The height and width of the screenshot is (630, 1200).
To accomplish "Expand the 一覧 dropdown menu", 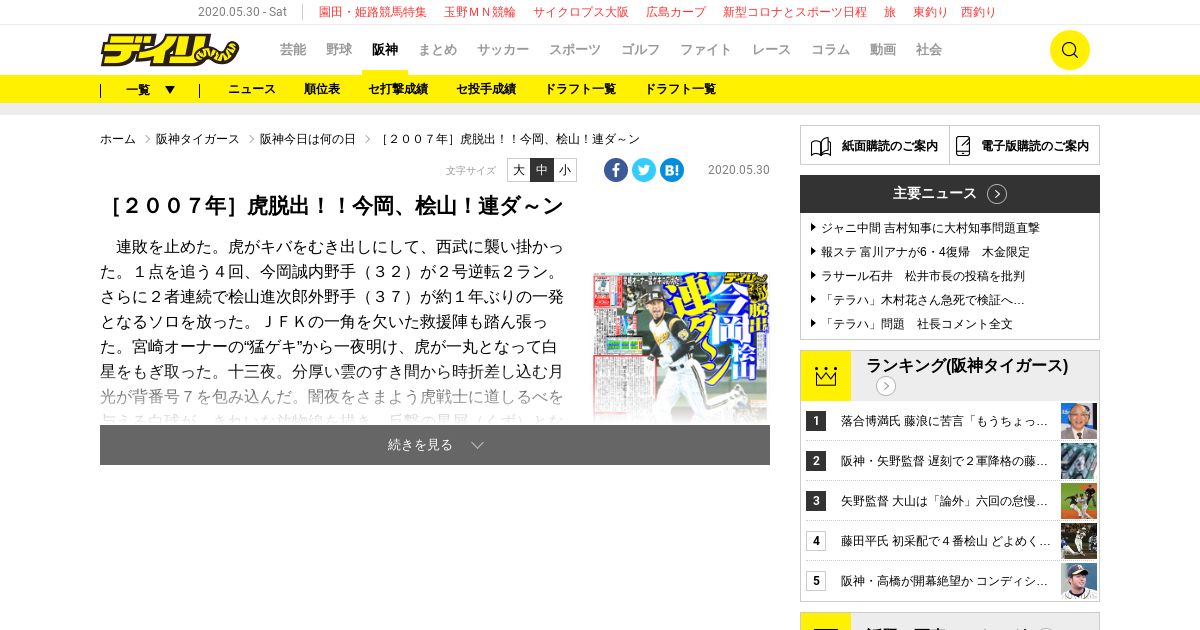I will tap(150, 89).
